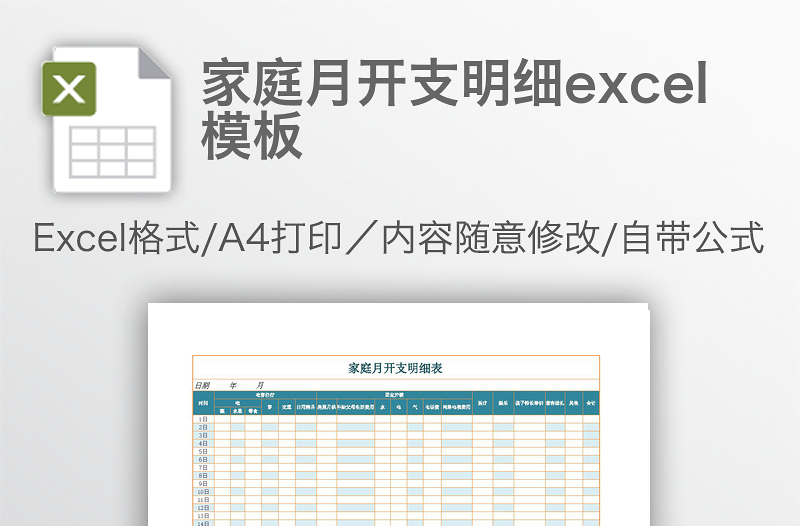Select the 时间 column header
The image size is (800, 526).
coord(203,402)
